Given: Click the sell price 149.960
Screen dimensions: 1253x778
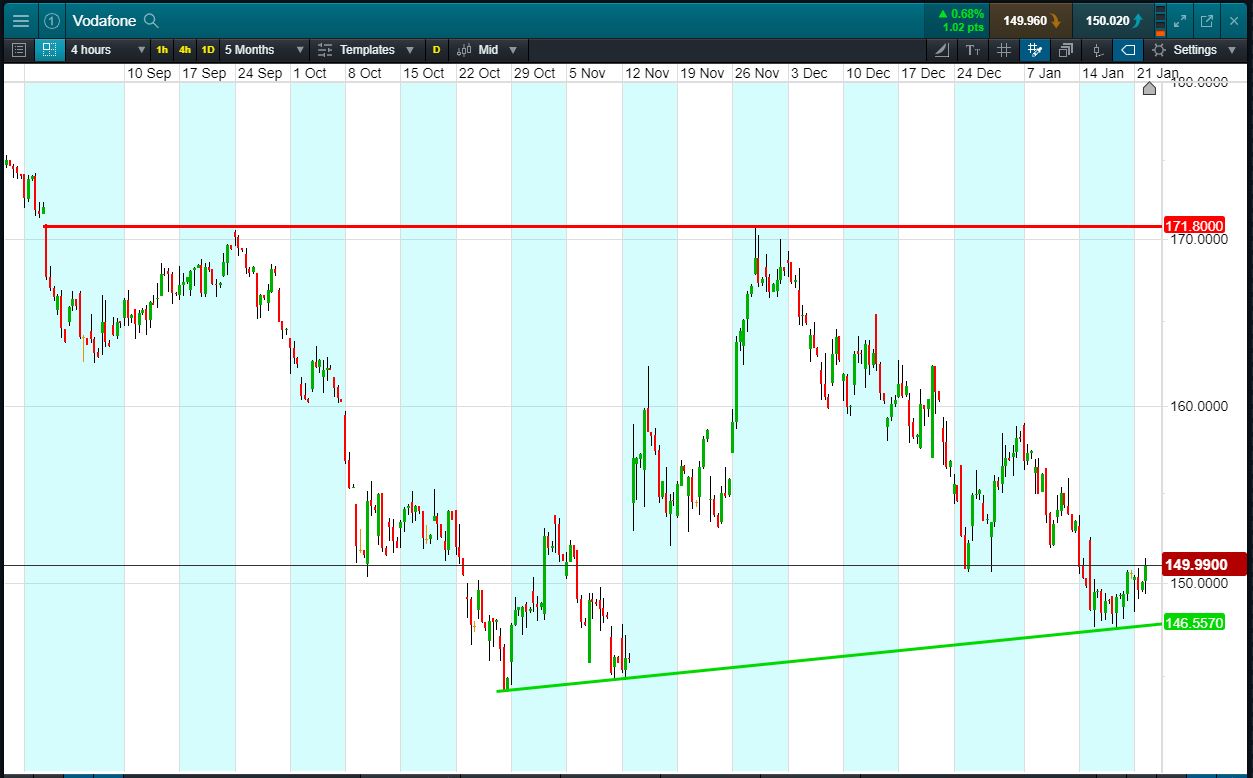Looking at the screenshot, I should (1031, 20).
